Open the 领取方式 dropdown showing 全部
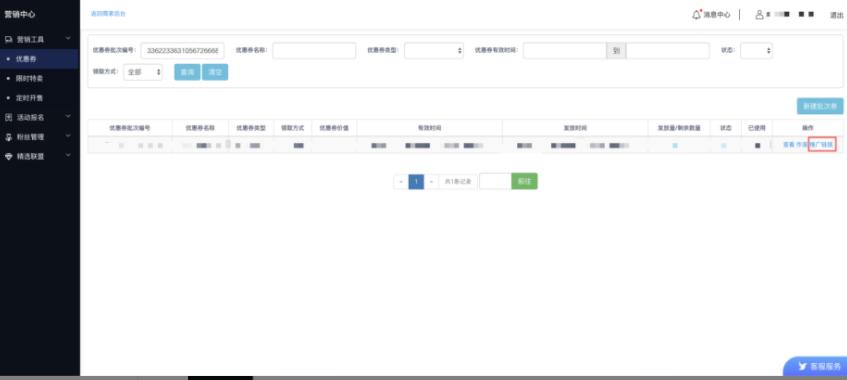The height and width of the screenshot is (380, 847). click(143, 72)
